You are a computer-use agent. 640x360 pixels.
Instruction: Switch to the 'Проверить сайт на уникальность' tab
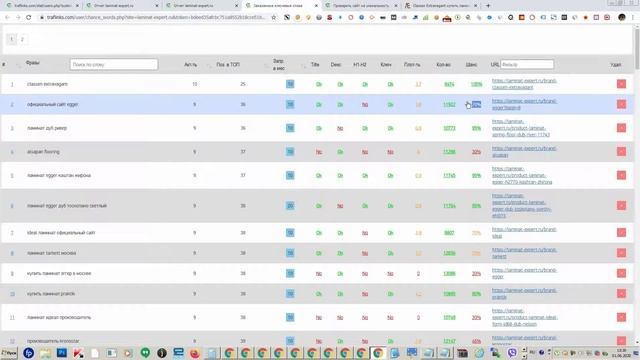[361, 6]
